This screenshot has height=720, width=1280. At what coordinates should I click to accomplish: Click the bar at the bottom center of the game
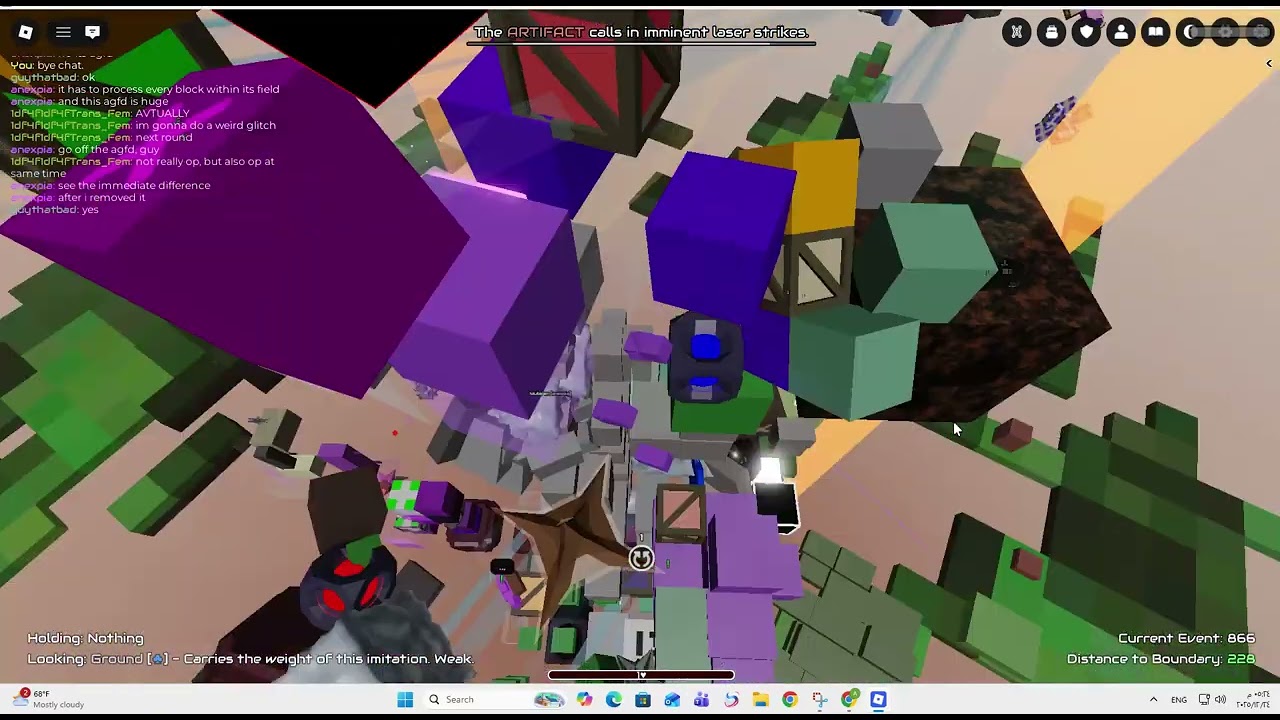[x=641, y=675]
